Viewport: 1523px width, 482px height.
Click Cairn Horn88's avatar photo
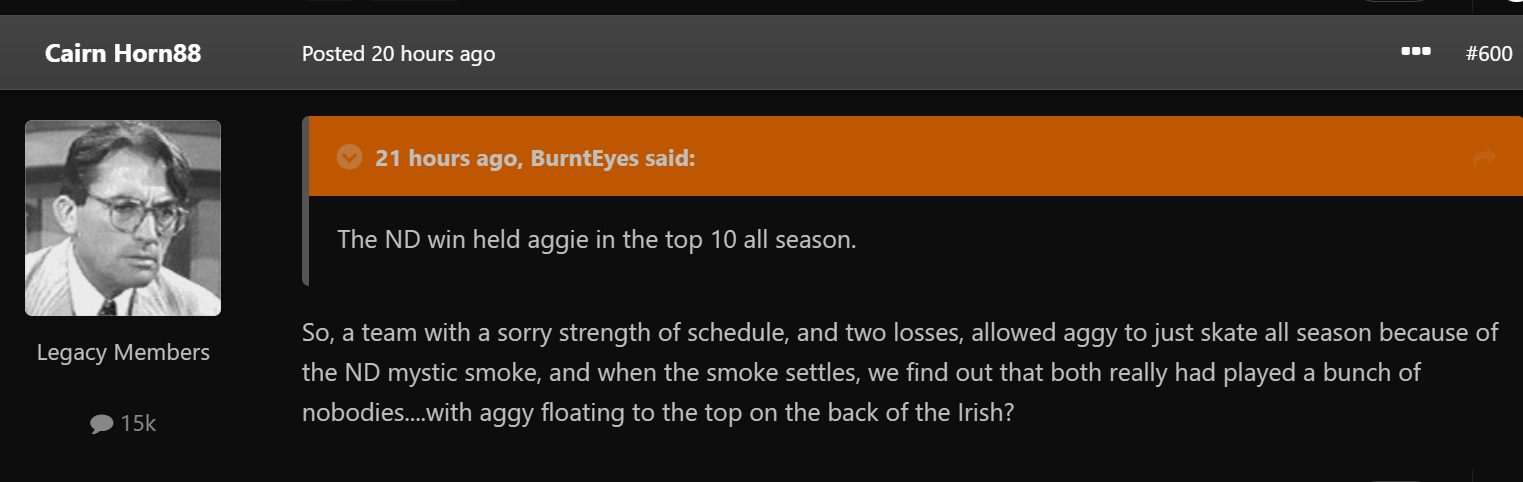[123, 218]
